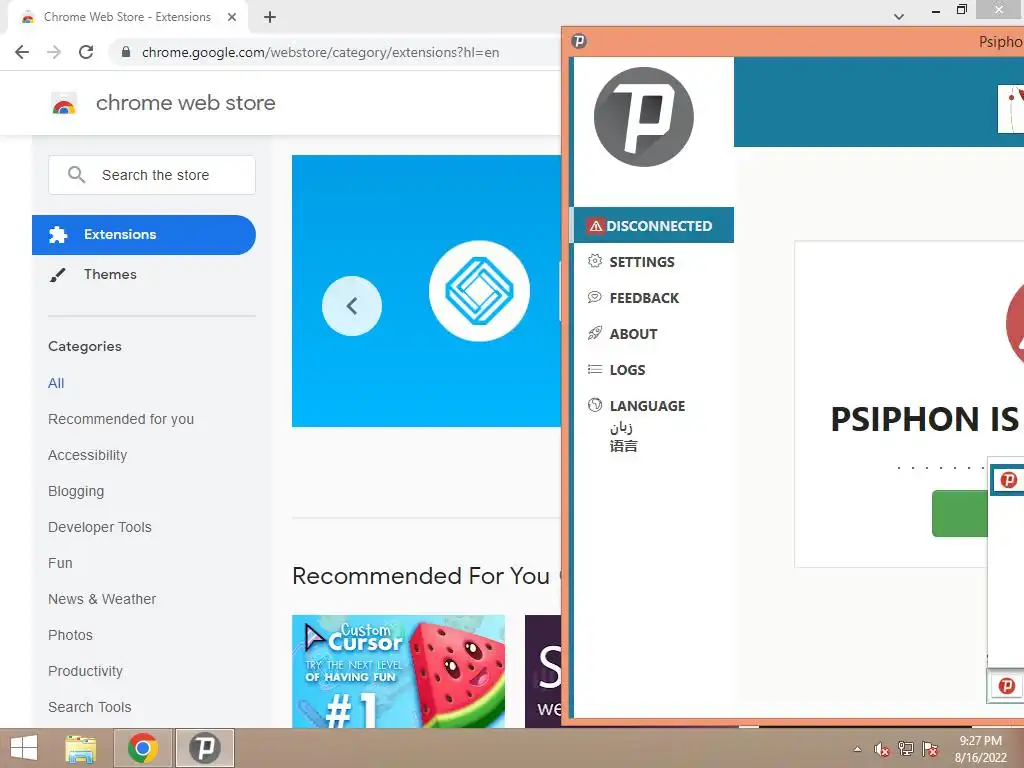Open Psiphon Feedback page
Screen dimensions: 1024x768
pyautogui.click(x=644, y=298)
